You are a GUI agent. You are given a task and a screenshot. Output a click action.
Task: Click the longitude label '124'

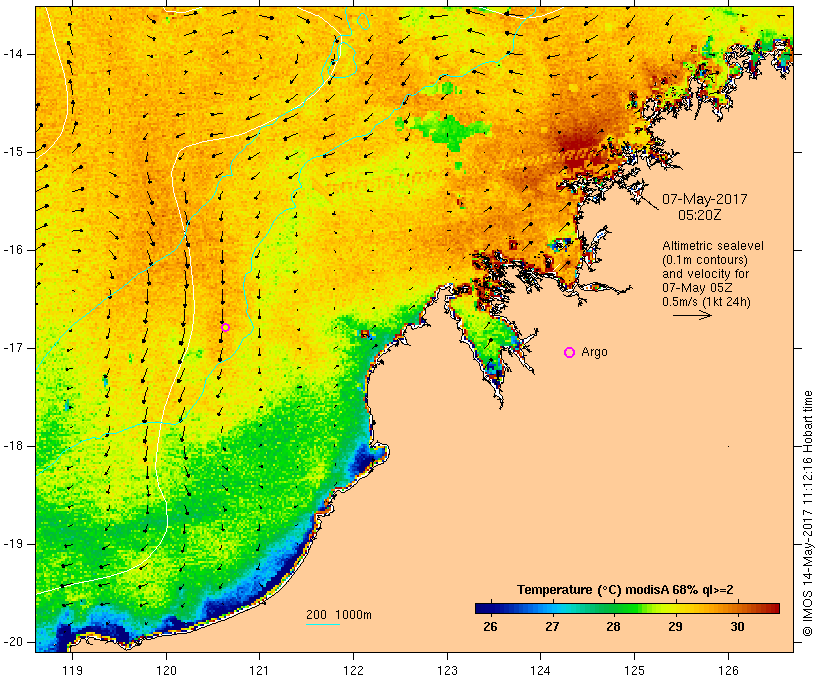tap(541, 670)
